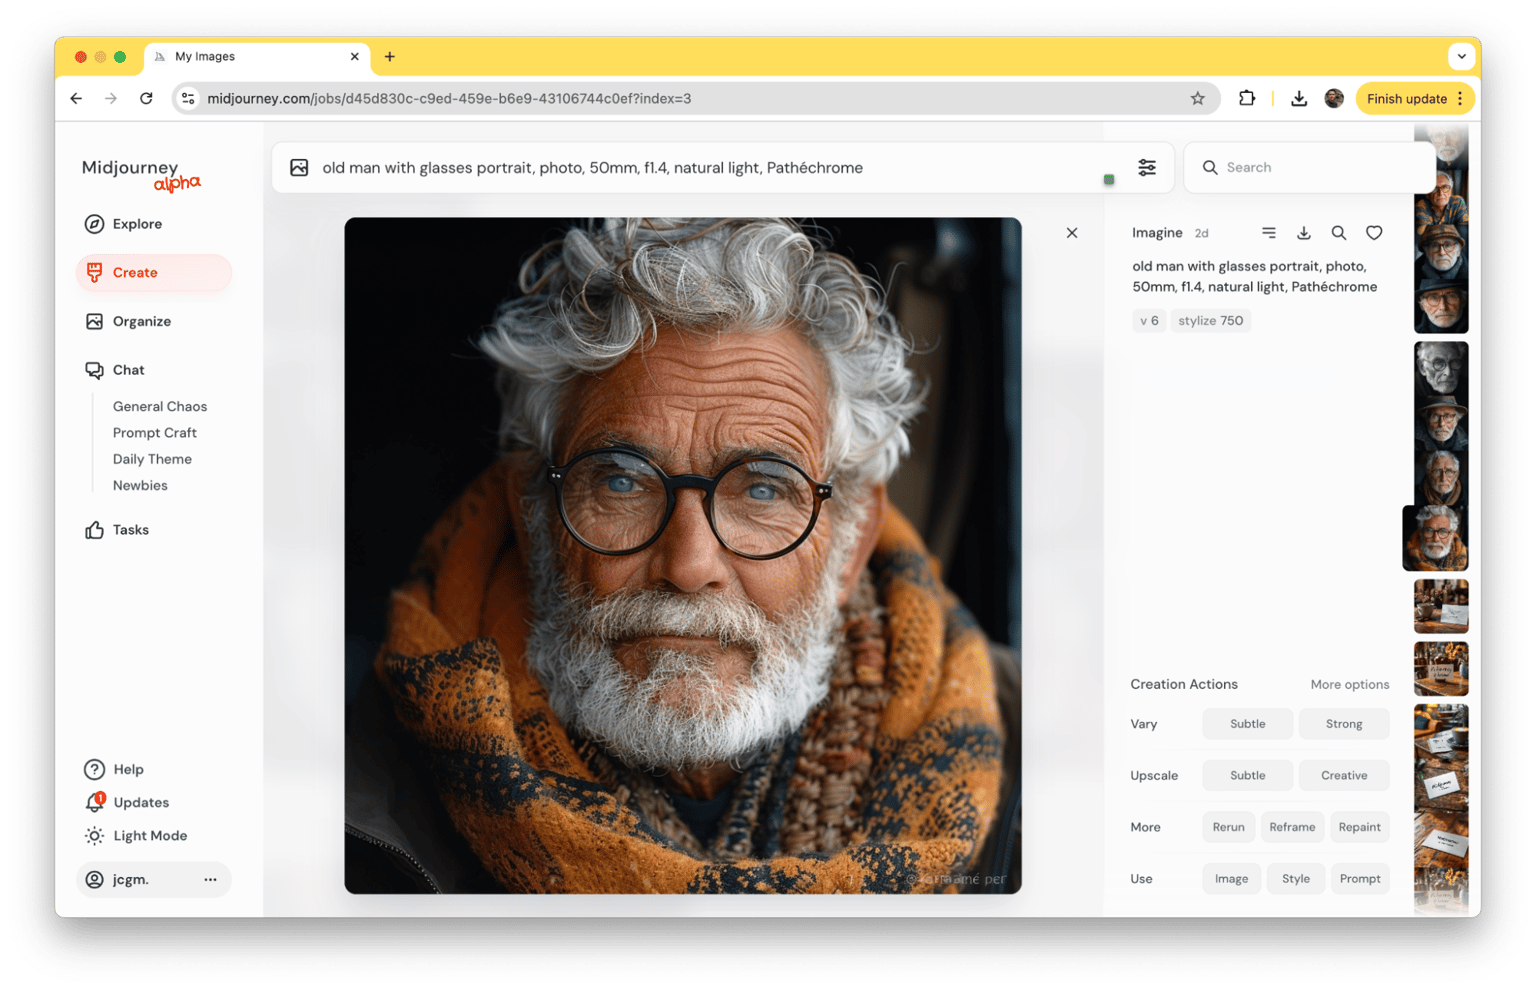Viewport: 1536px width, 990px height.
Task: Click the Search images field
Action: point(1310,168)
